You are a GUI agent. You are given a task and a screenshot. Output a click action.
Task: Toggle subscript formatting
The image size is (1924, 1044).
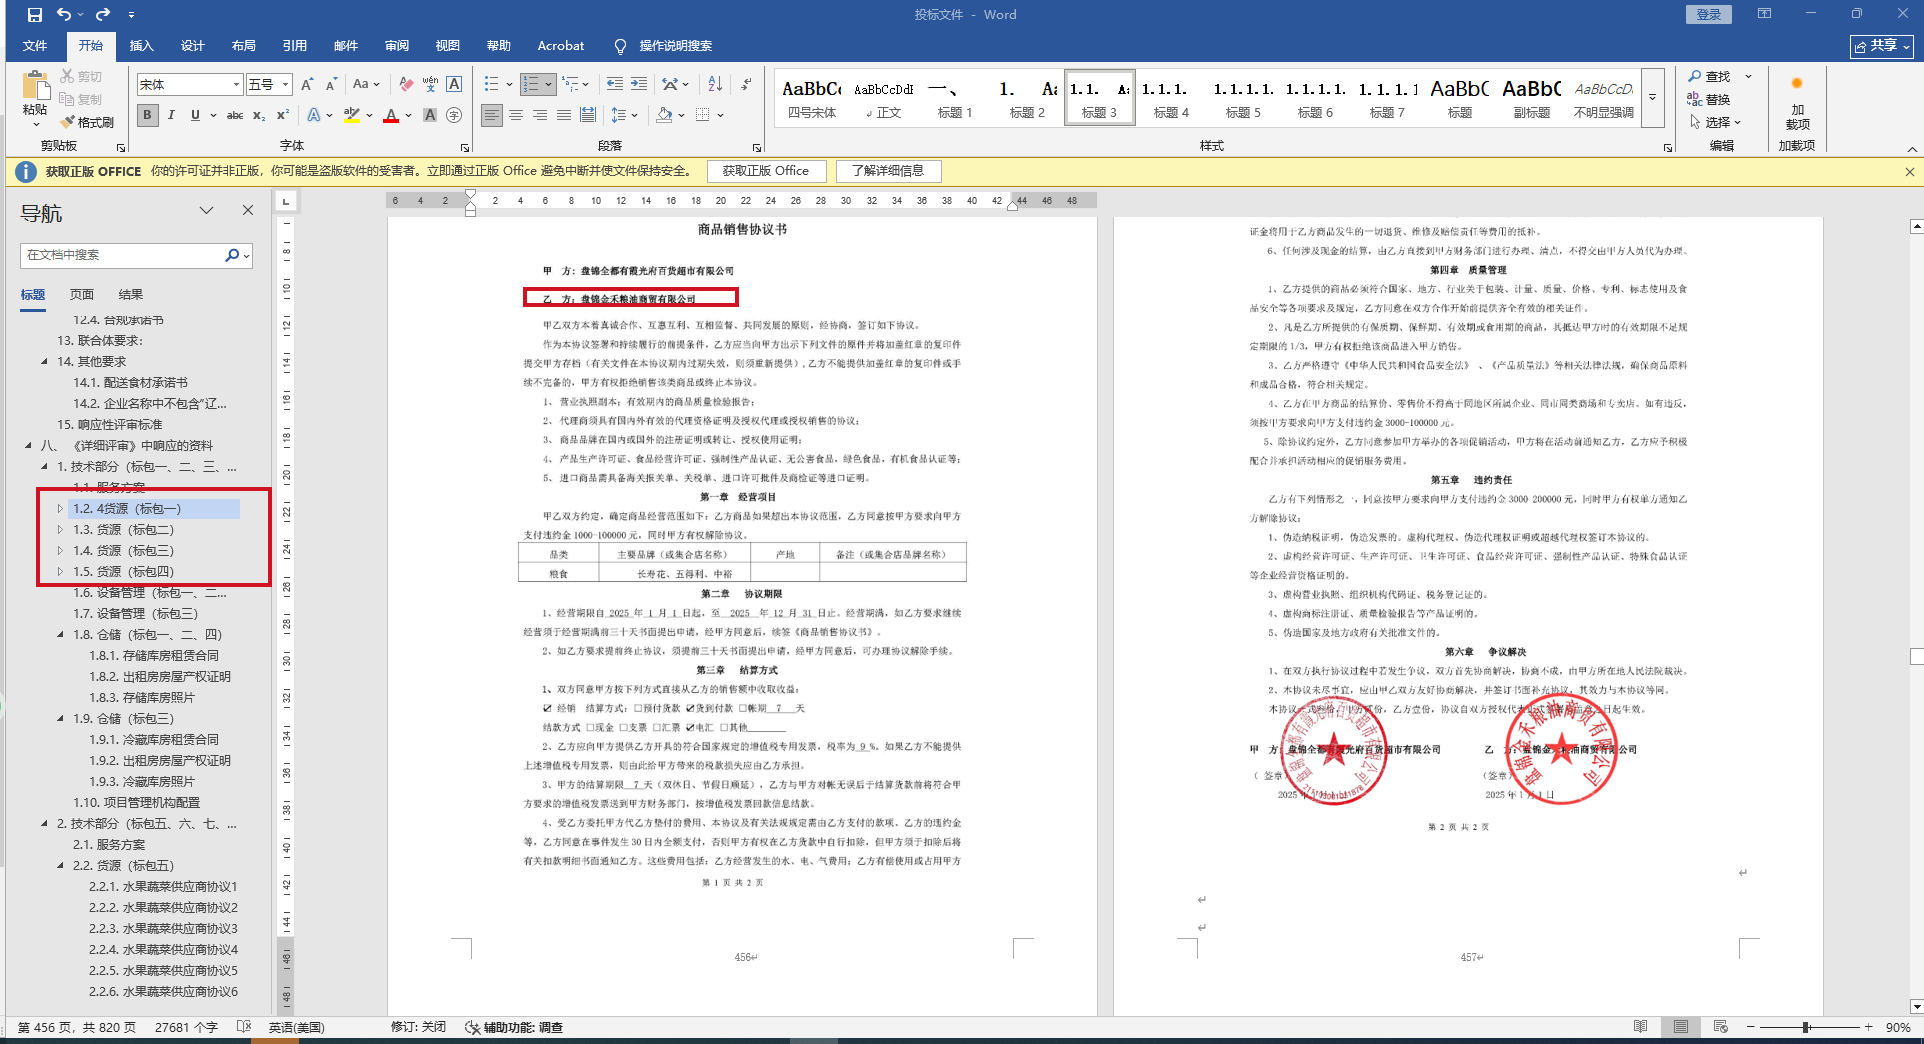pyautogui.click(x=259, y=115)
